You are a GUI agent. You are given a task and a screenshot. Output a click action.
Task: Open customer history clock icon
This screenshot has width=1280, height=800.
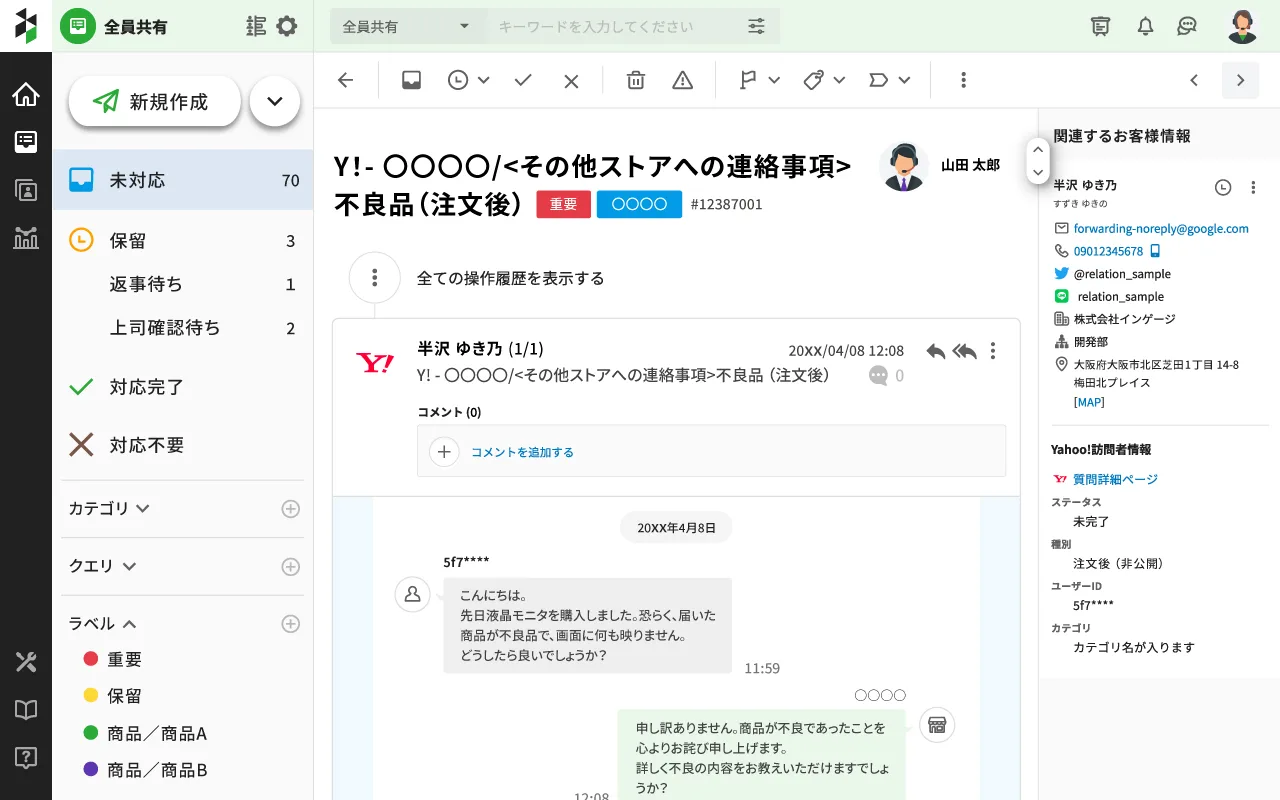1223,187
